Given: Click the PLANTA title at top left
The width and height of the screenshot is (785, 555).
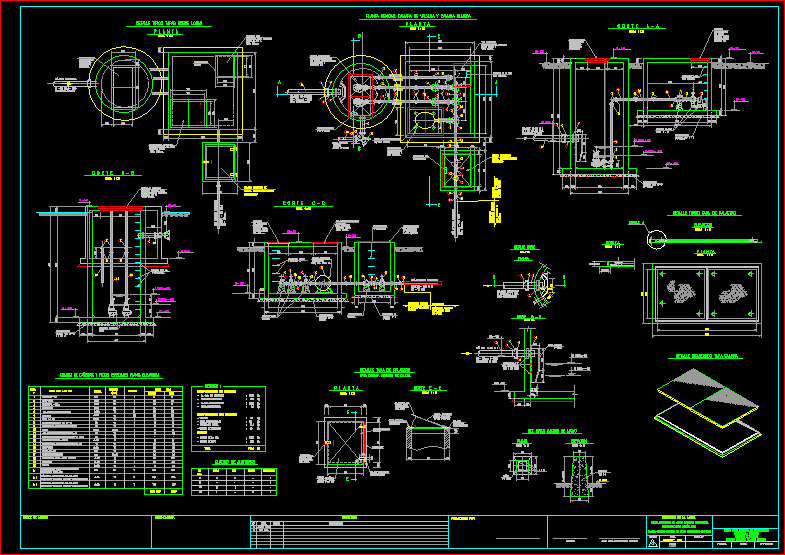Looking at the screenshot, I should [167, 31].
